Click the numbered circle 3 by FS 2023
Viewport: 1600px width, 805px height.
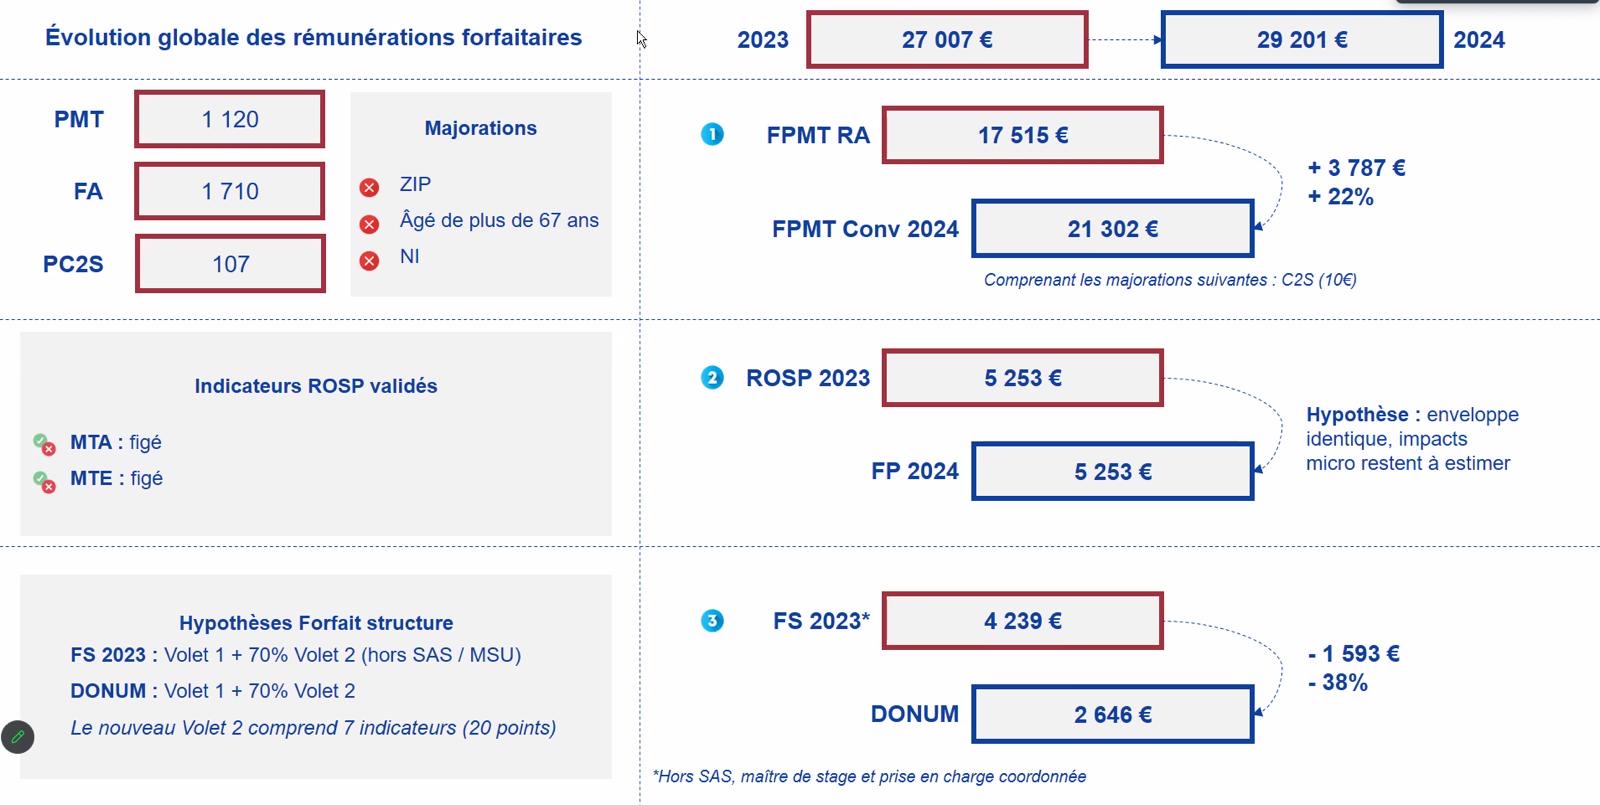[x=712, y=621]
